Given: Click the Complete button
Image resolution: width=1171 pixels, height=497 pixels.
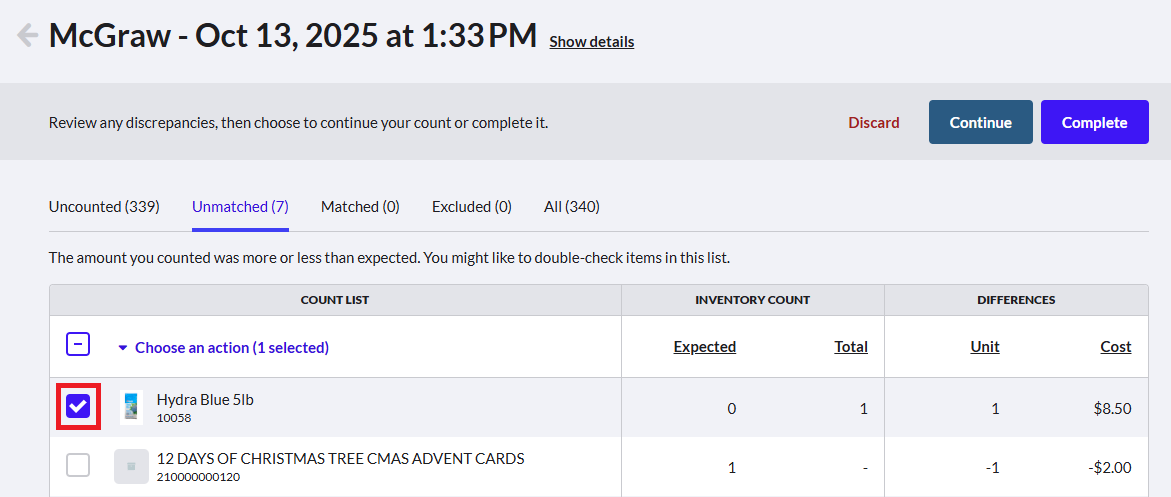Looking at the screenshot, I should (1095, 122).
